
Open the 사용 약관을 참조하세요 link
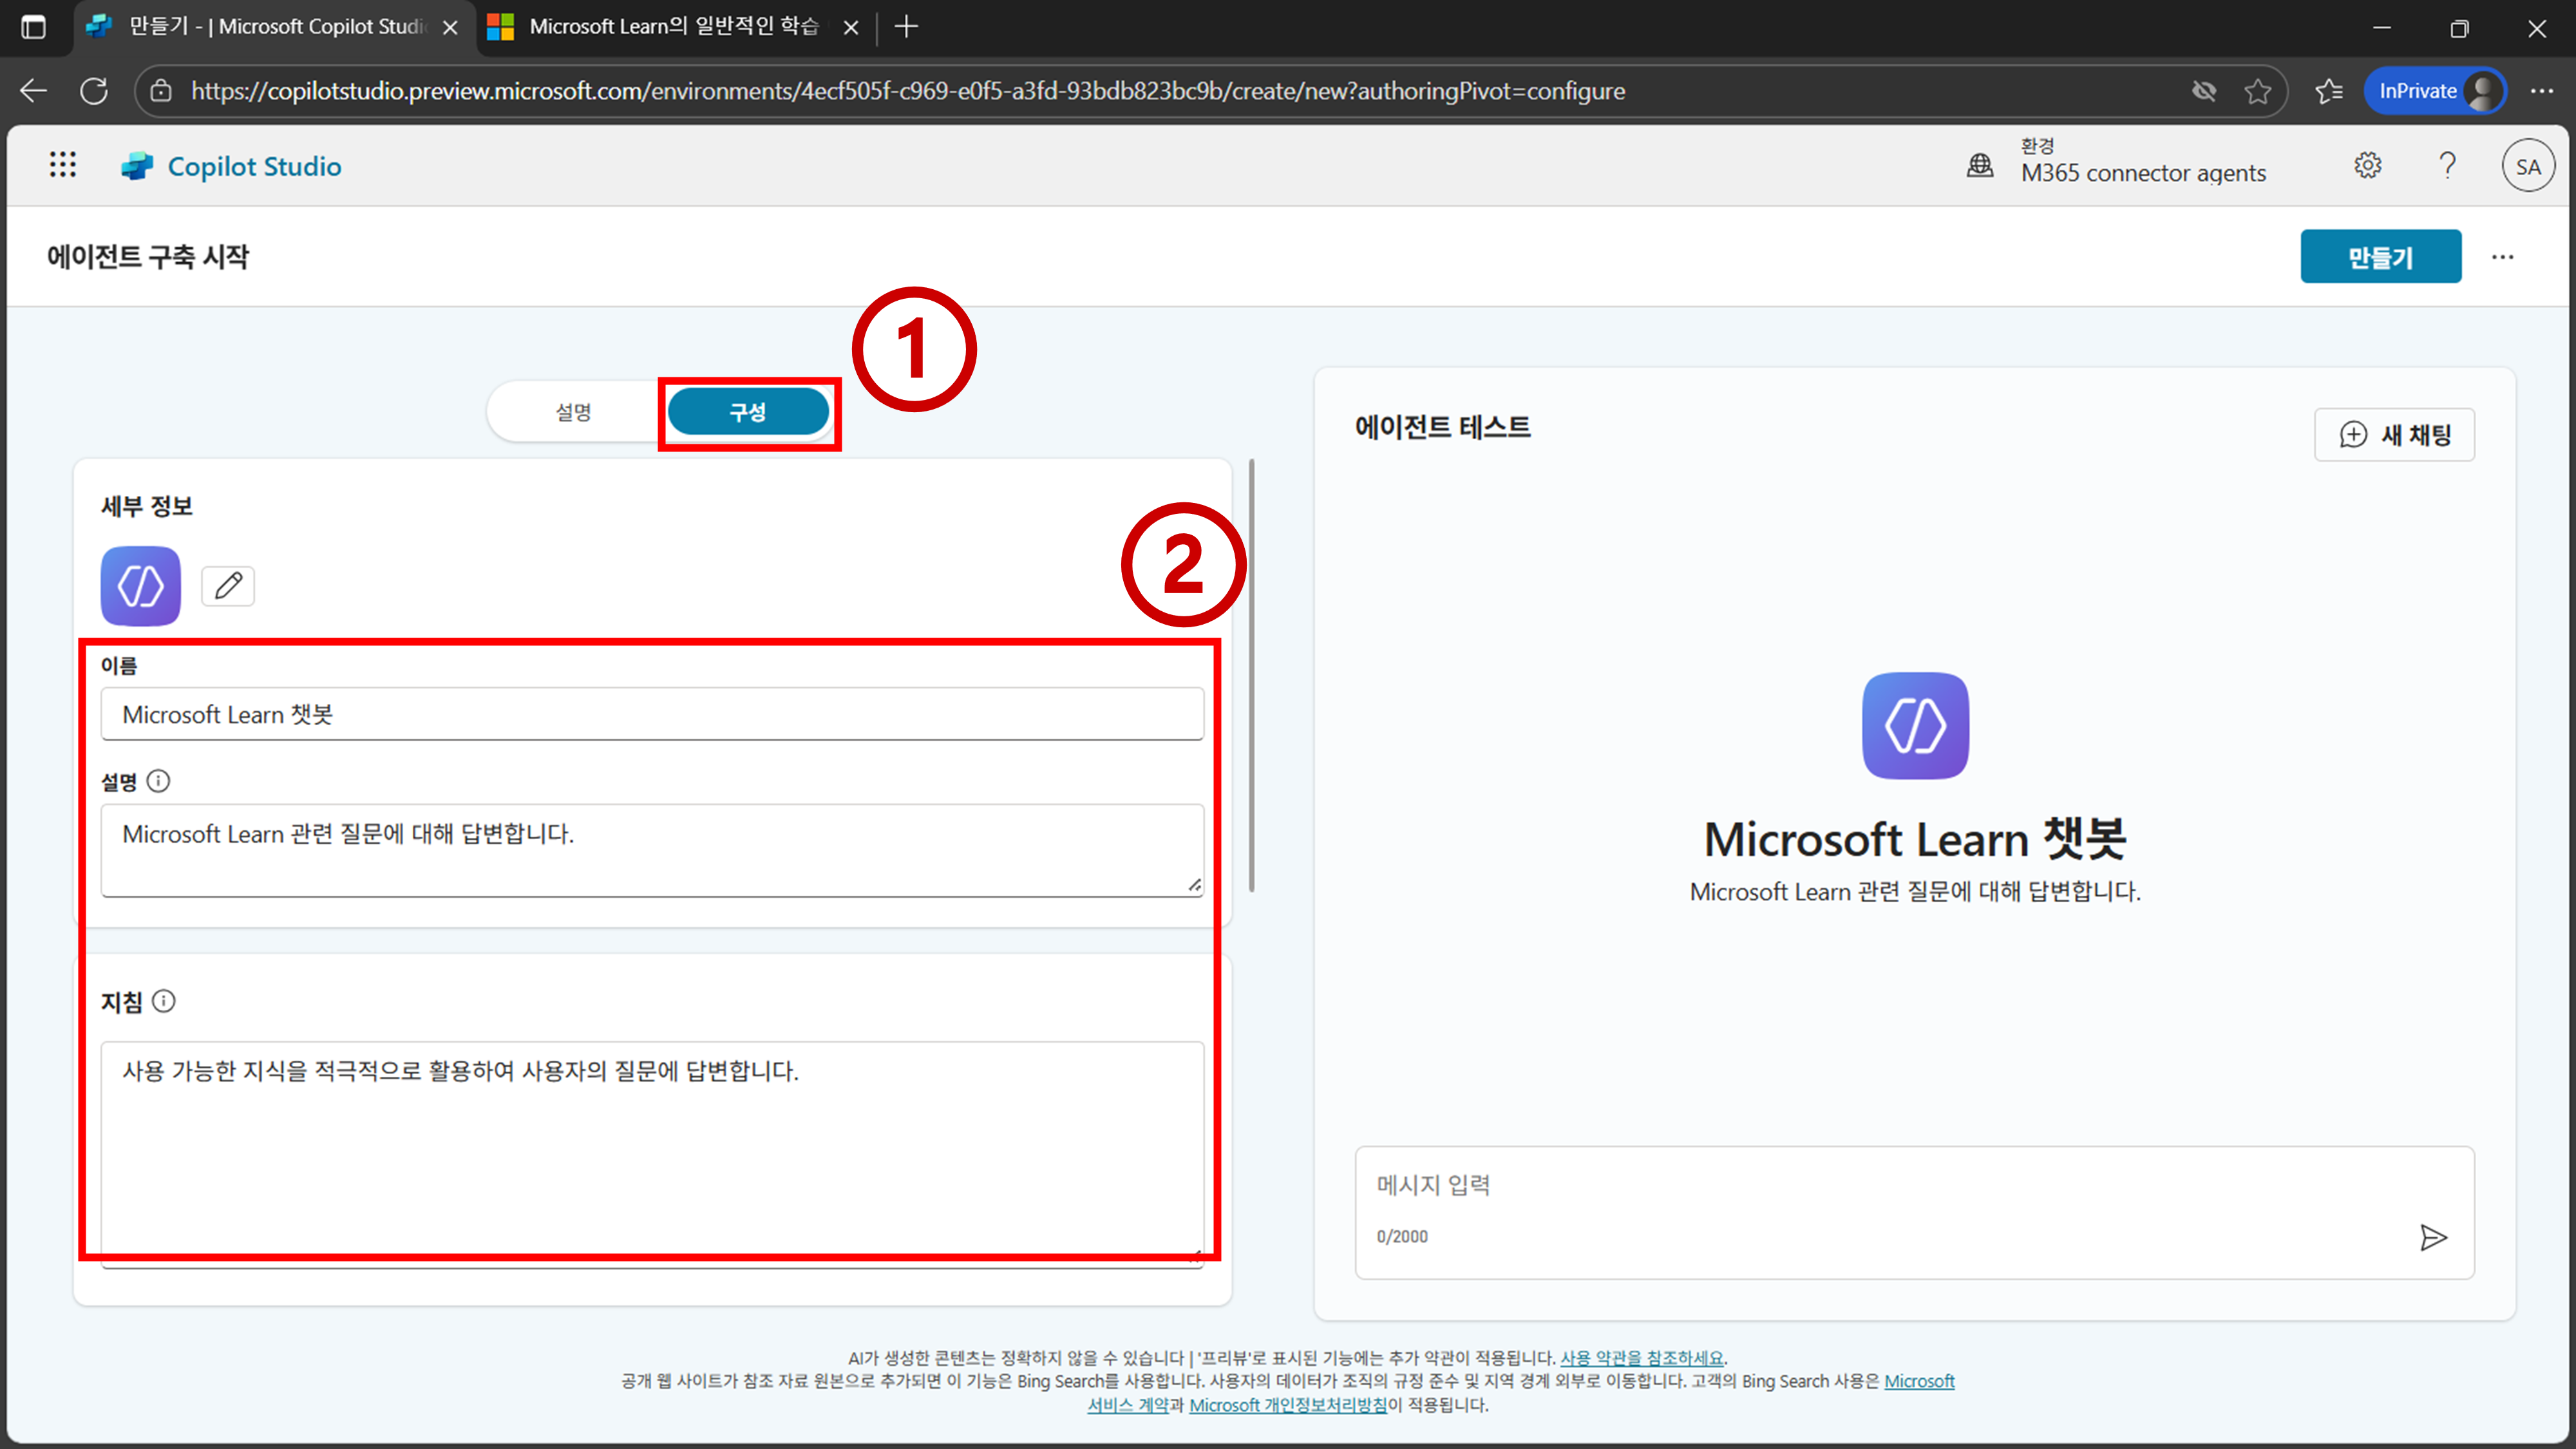1641,1358
